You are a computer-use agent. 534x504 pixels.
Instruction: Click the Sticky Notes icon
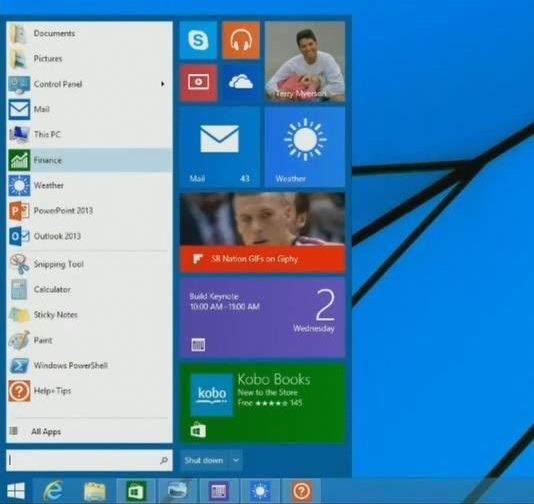[19, 315]
